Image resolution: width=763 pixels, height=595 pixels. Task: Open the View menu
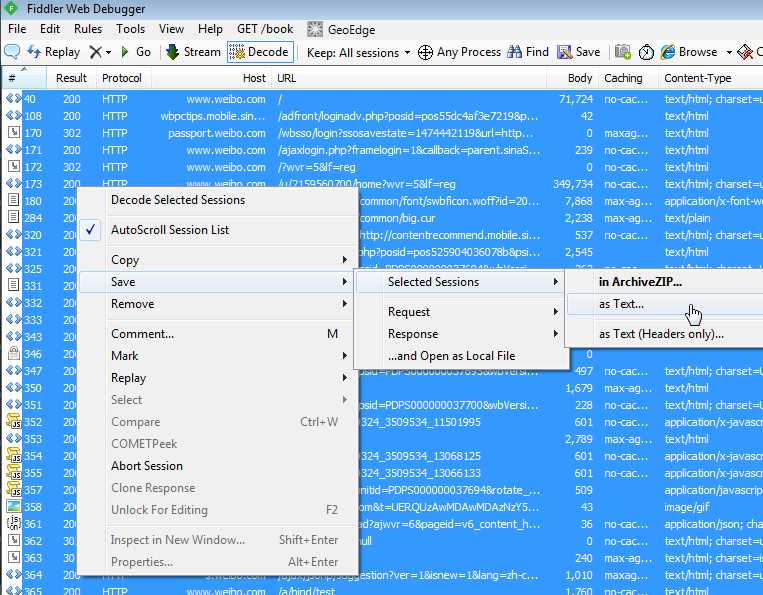pos(171,29)
